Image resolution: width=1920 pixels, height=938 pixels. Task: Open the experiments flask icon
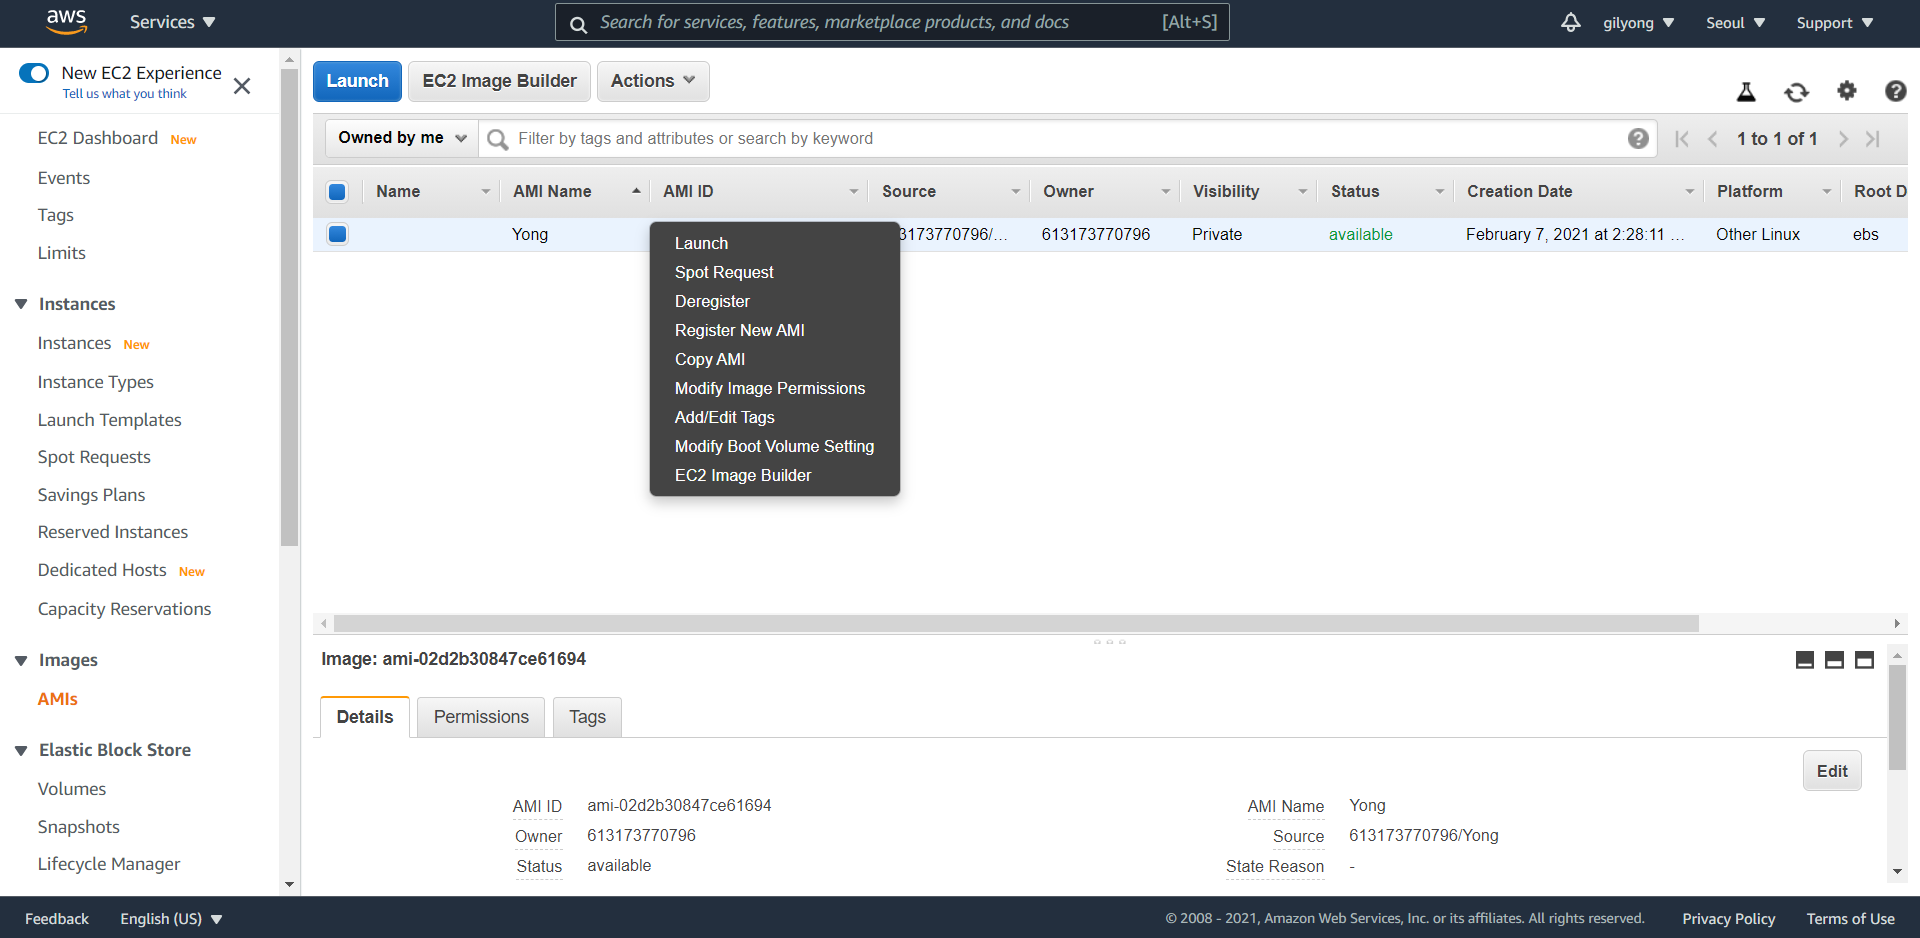pyautogui.click(x=1746, y=92)
